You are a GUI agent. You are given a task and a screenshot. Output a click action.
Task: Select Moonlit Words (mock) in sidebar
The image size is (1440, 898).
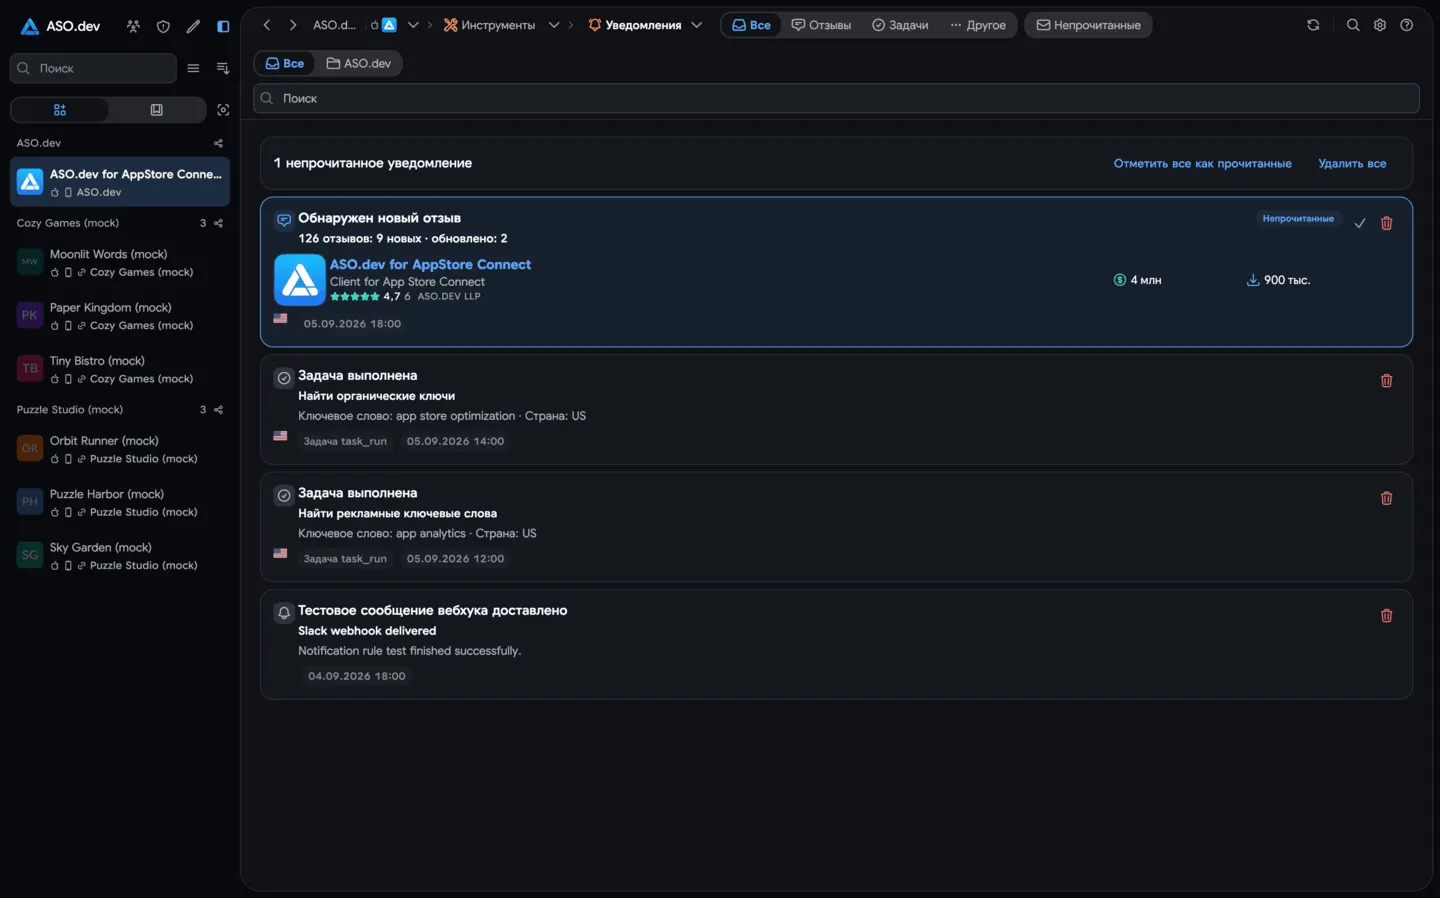point(120,263)
